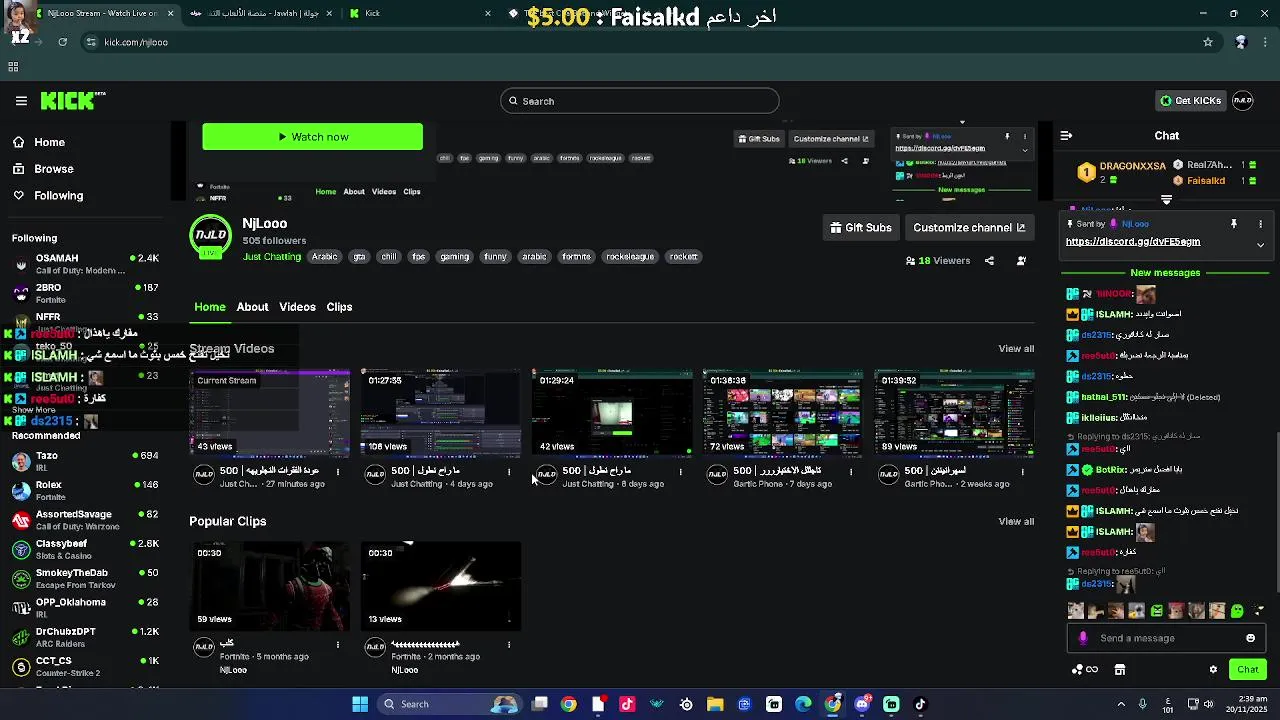Insert the green ghost emote from quick row
Screen dimensions: 1280x720
tap(1237, 611)
